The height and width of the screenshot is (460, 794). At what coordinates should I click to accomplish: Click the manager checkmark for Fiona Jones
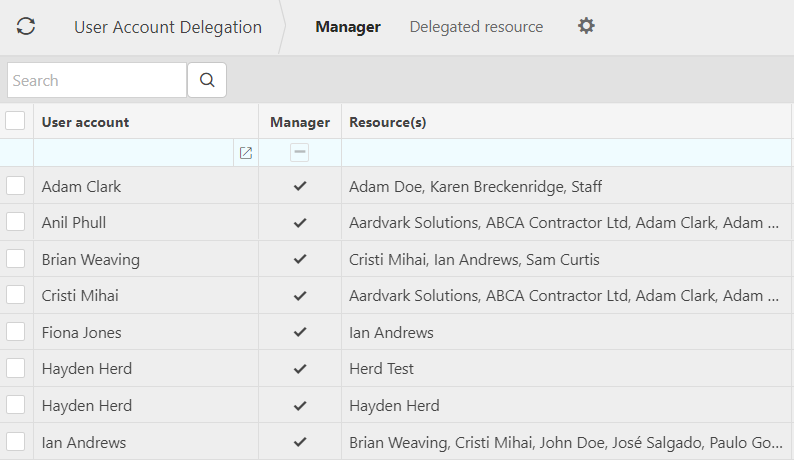(x=300, y=332)
